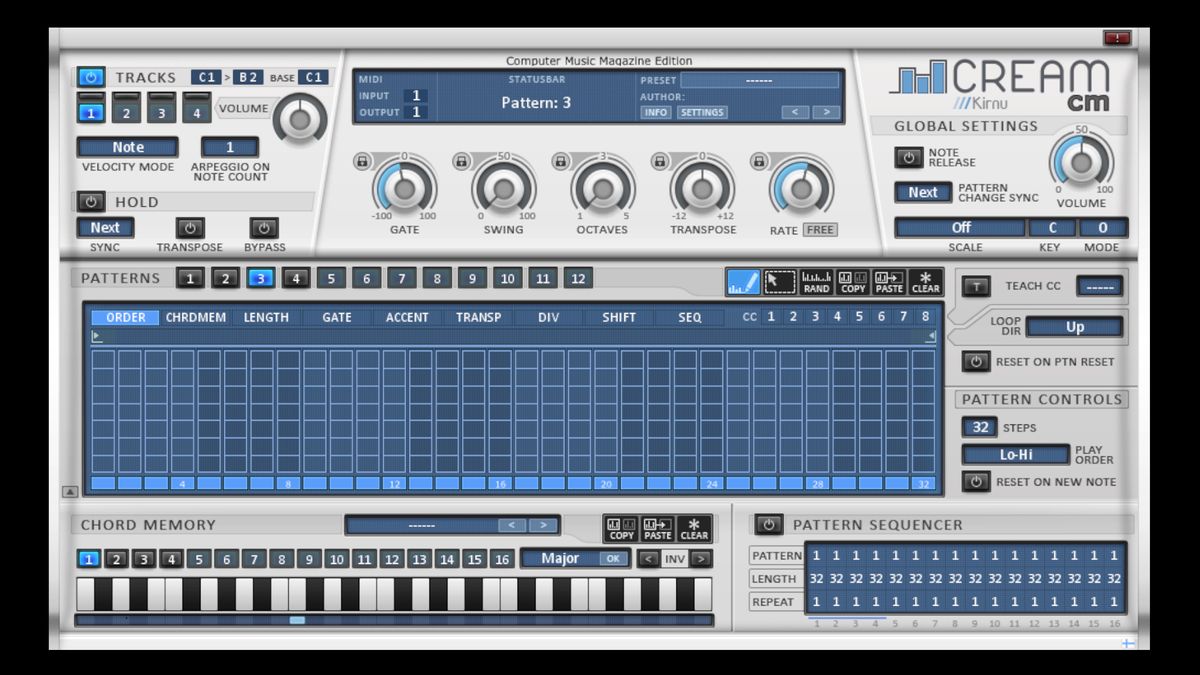Open Pattern Change Sync 'Next' dropdown

923,192
